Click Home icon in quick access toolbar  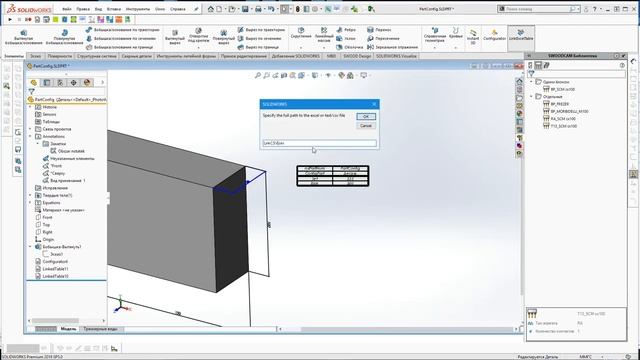click(x=211, y=9)
